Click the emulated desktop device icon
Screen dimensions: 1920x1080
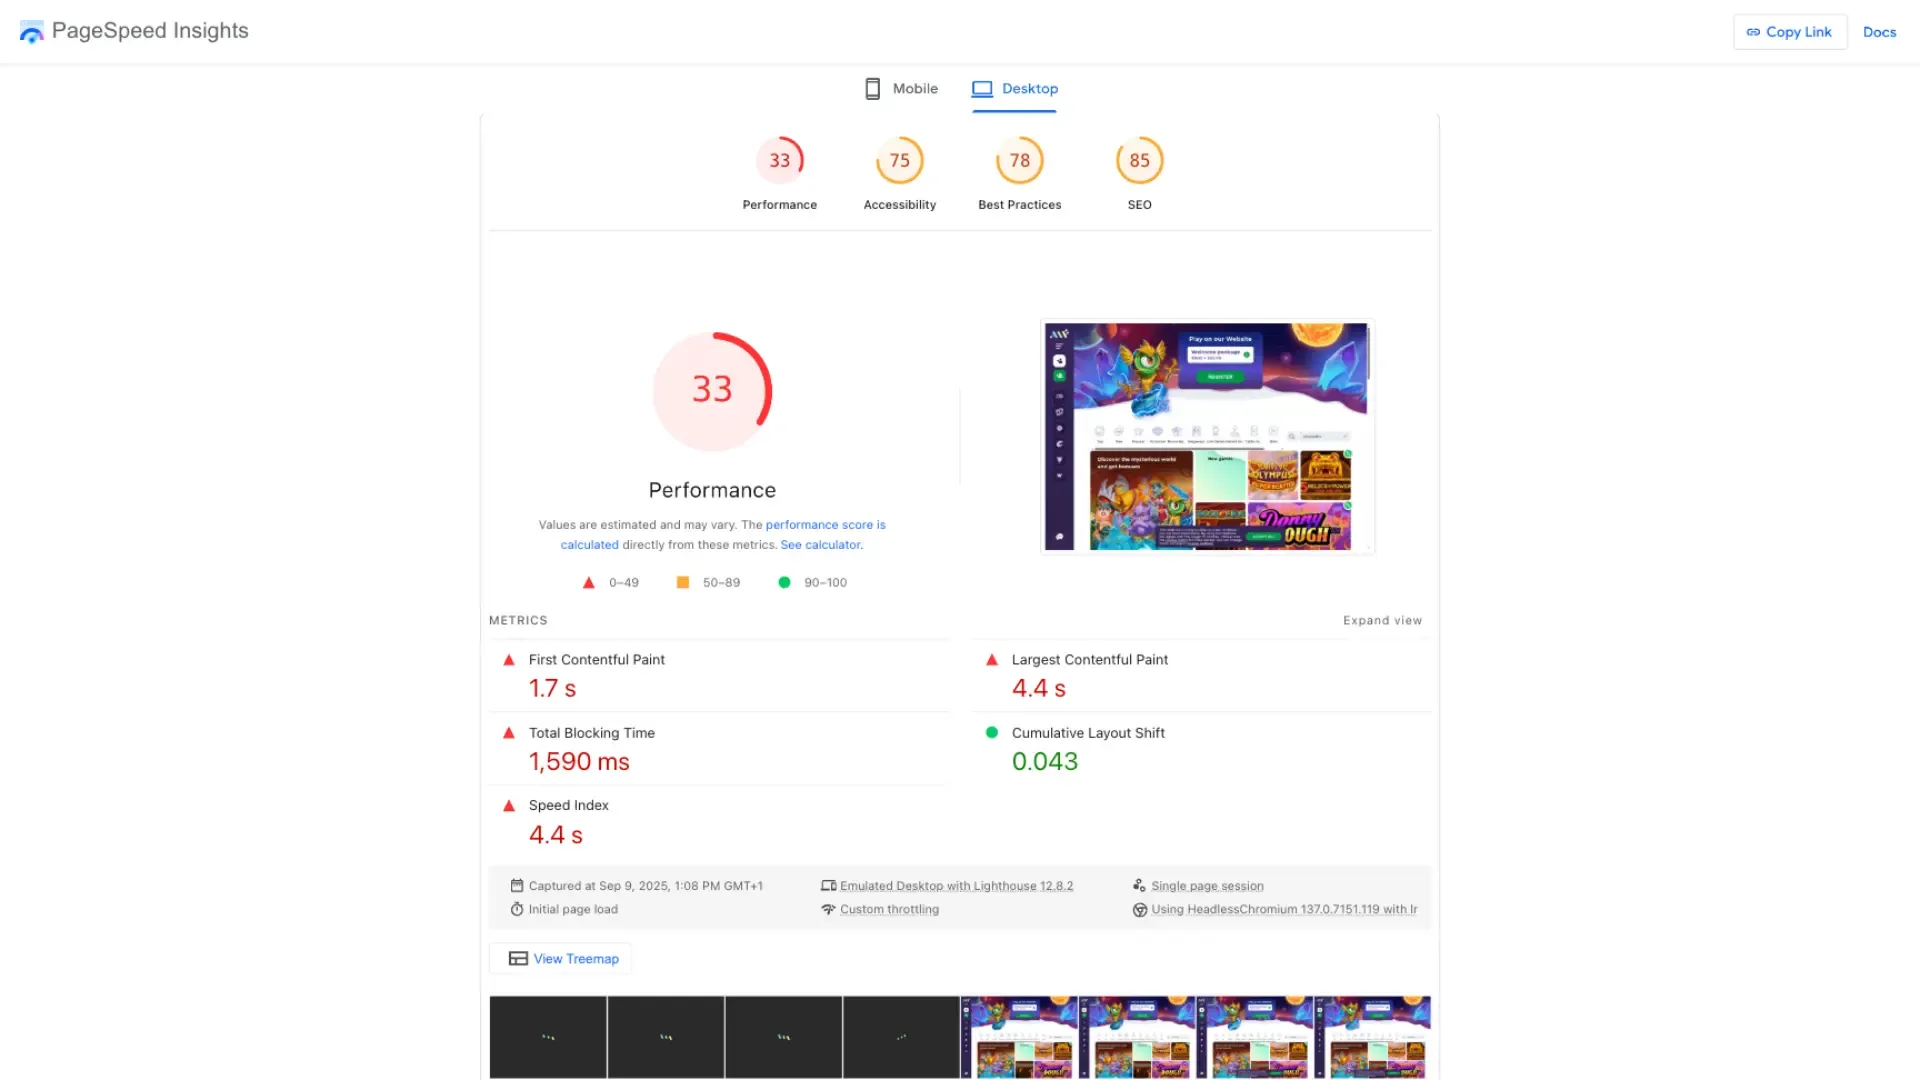pyautogui.click(x=828, y=886)
